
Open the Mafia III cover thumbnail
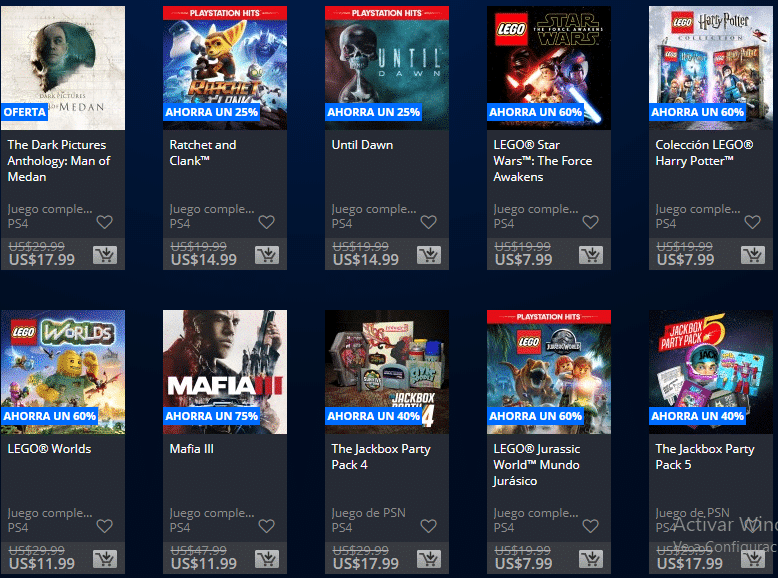point(225,372)
